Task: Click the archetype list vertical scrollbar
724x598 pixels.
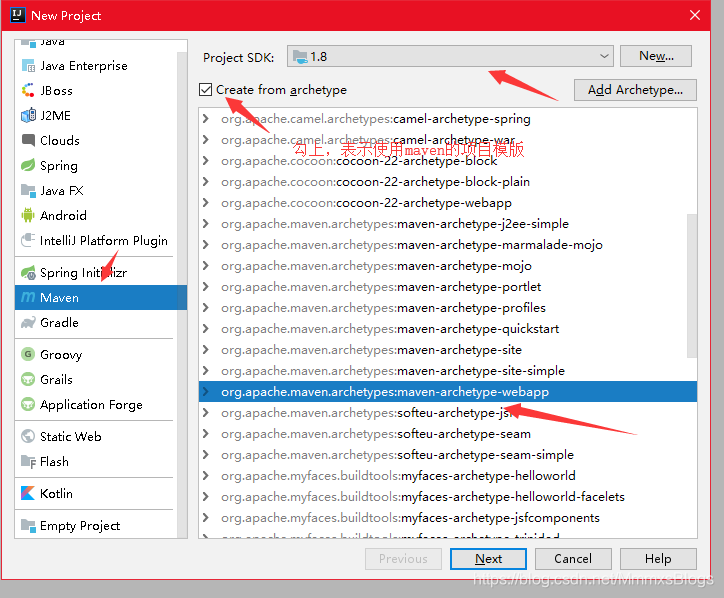Action: (692, 285)
